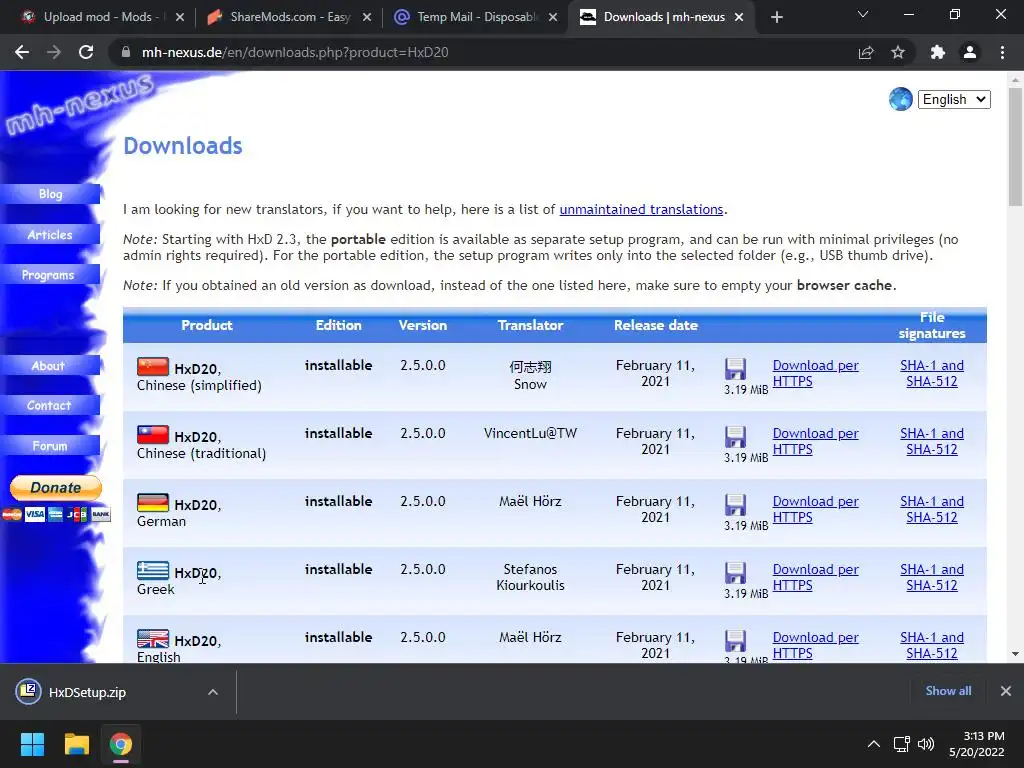Open the Programs sidebar menu item
The image size is (1024, 768).
(50, 275)
